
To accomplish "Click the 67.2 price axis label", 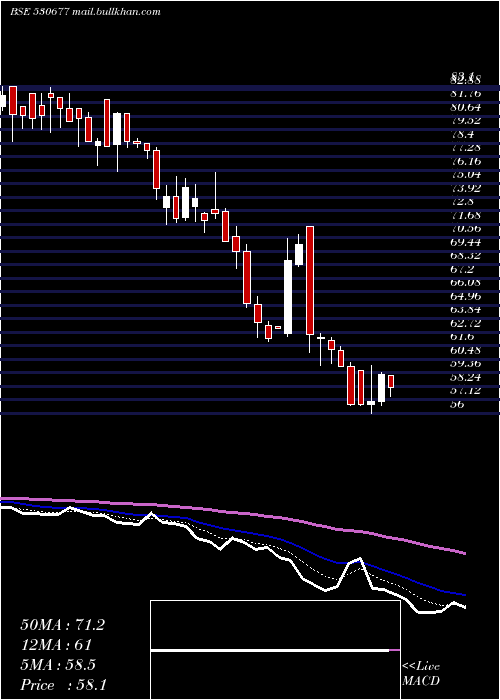I will 462,269.
